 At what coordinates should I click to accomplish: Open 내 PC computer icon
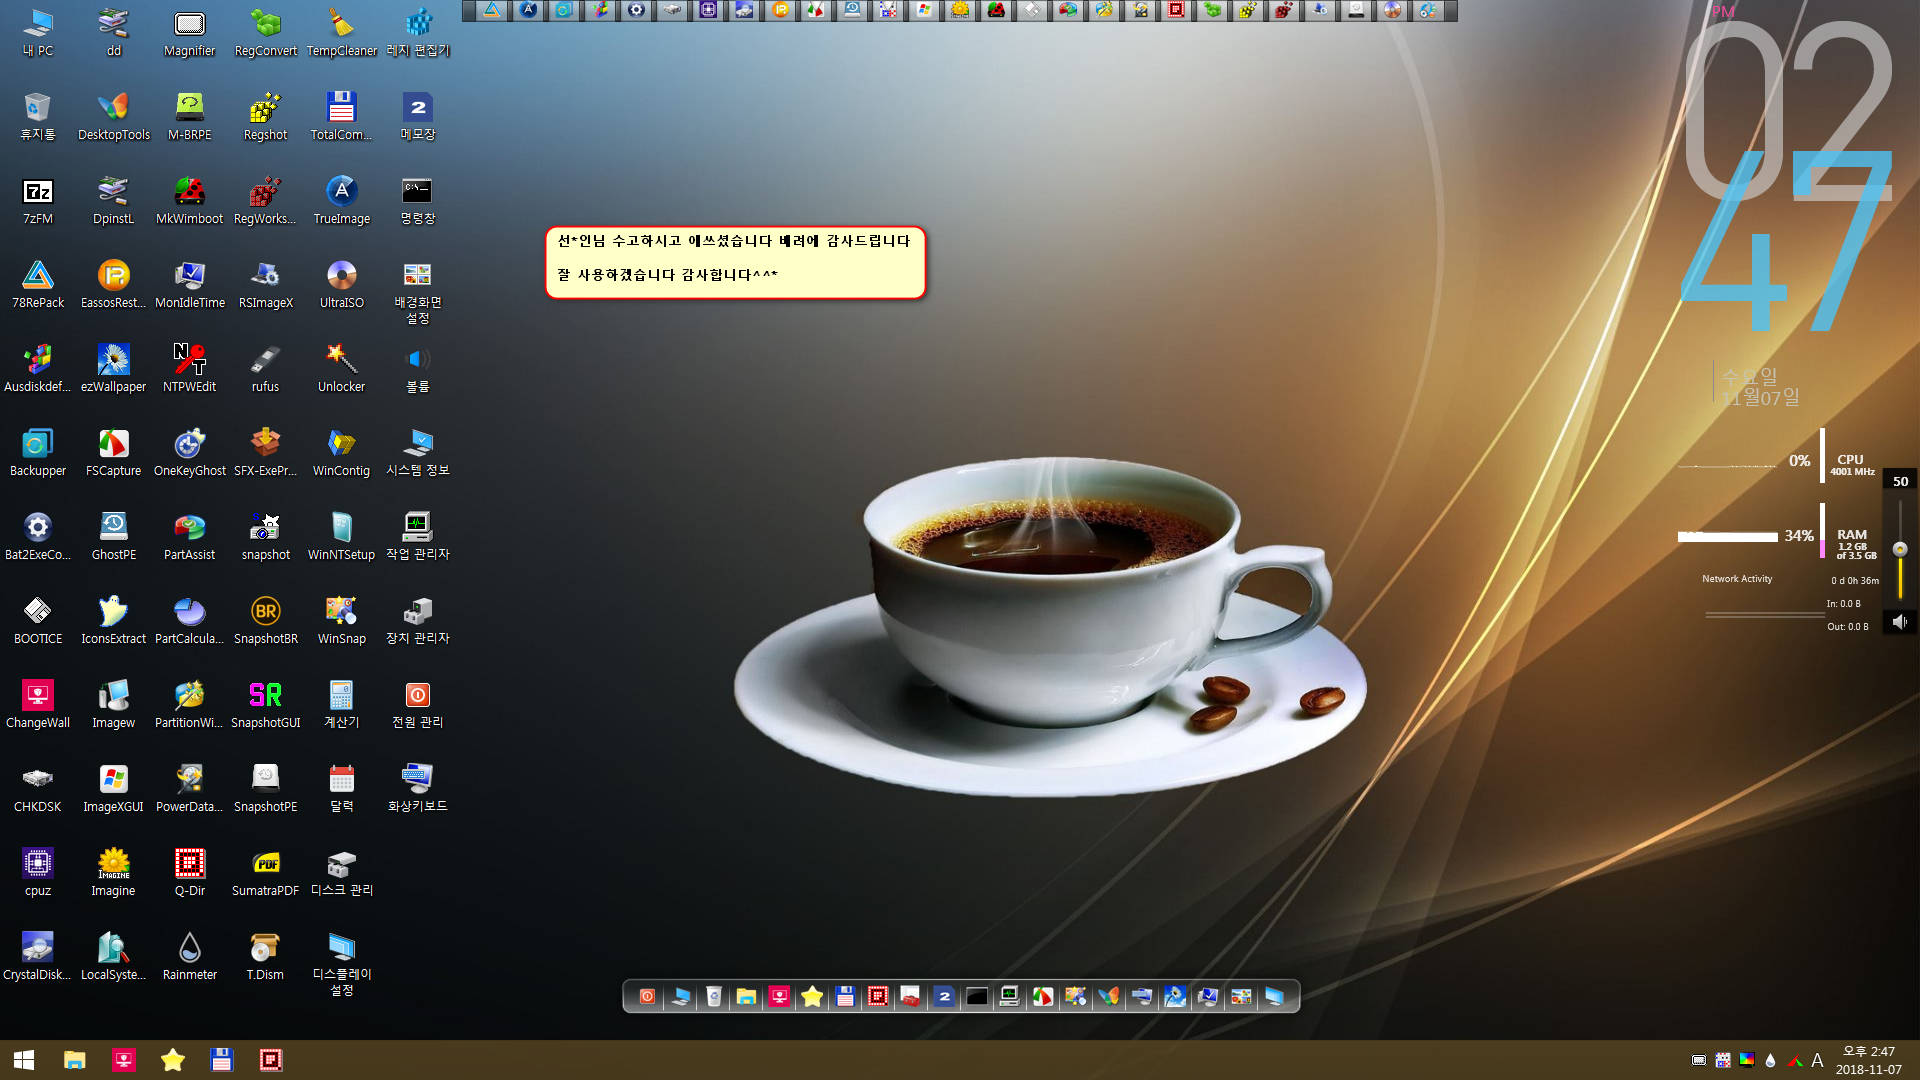[x=38, y=31]
